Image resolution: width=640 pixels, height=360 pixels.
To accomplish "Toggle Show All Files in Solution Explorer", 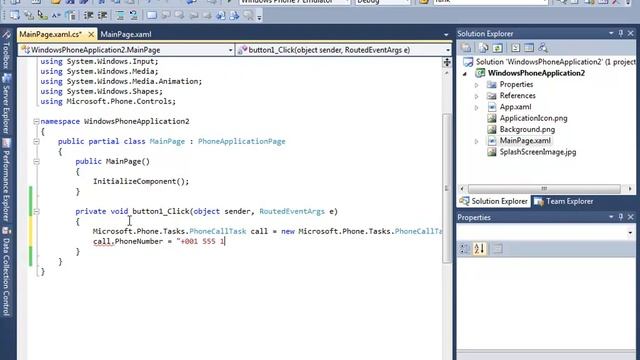I will 484,48.
